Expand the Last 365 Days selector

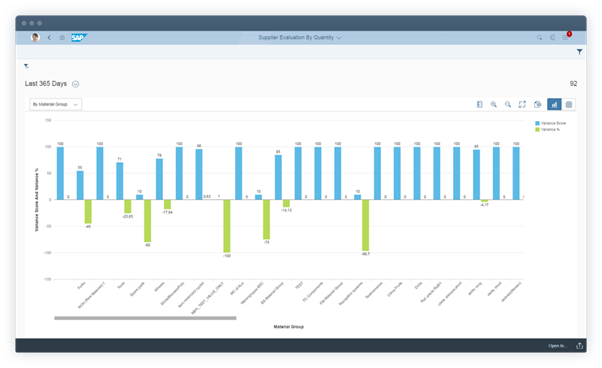tap(76, 84)
